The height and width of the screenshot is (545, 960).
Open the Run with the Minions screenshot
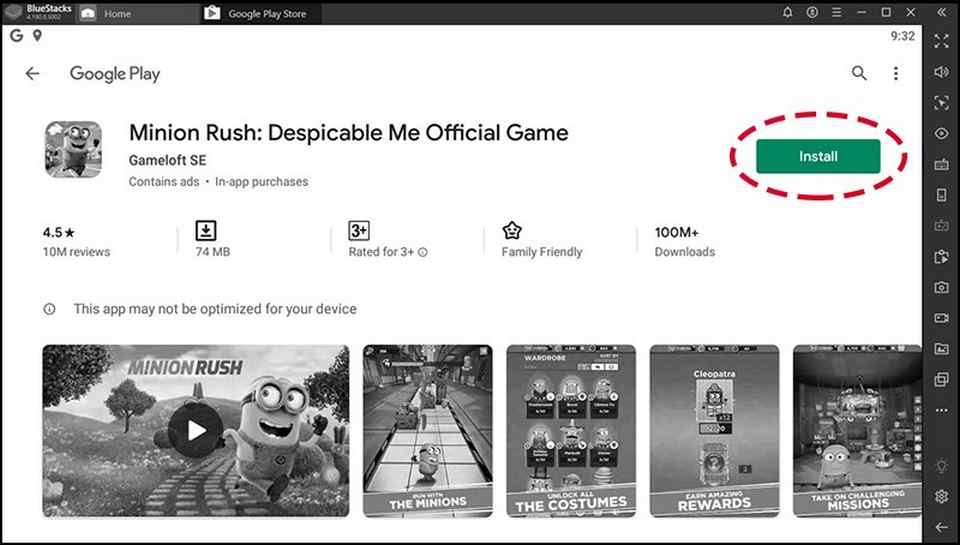[x=427, y=430]
